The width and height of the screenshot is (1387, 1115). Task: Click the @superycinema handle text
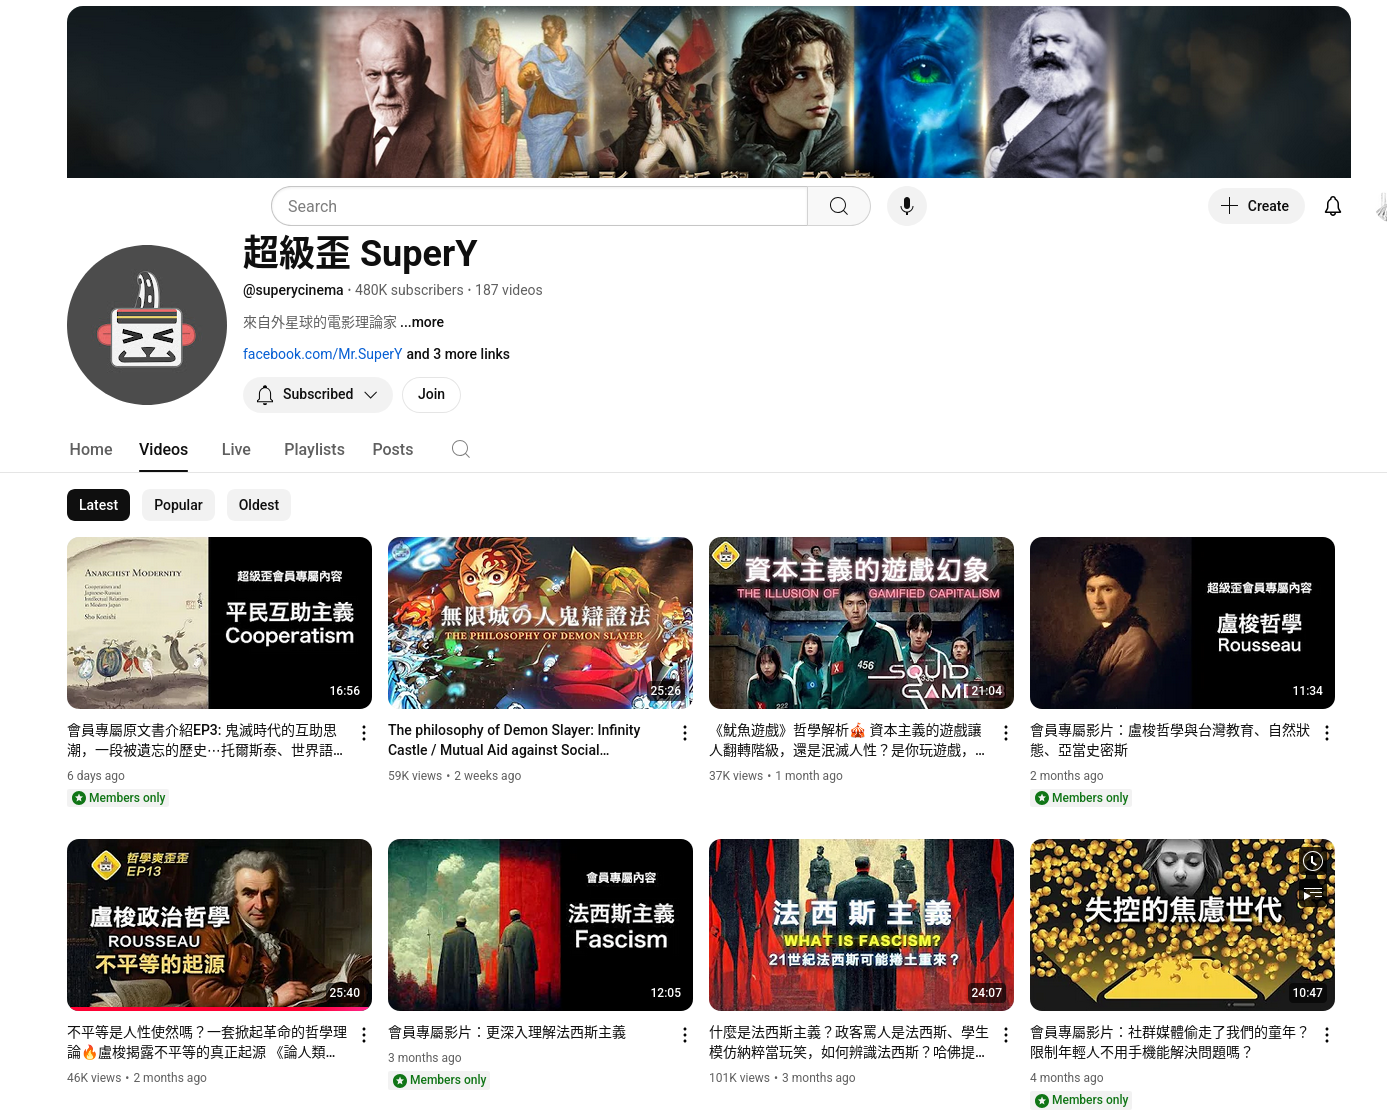[x=293, y=290]
